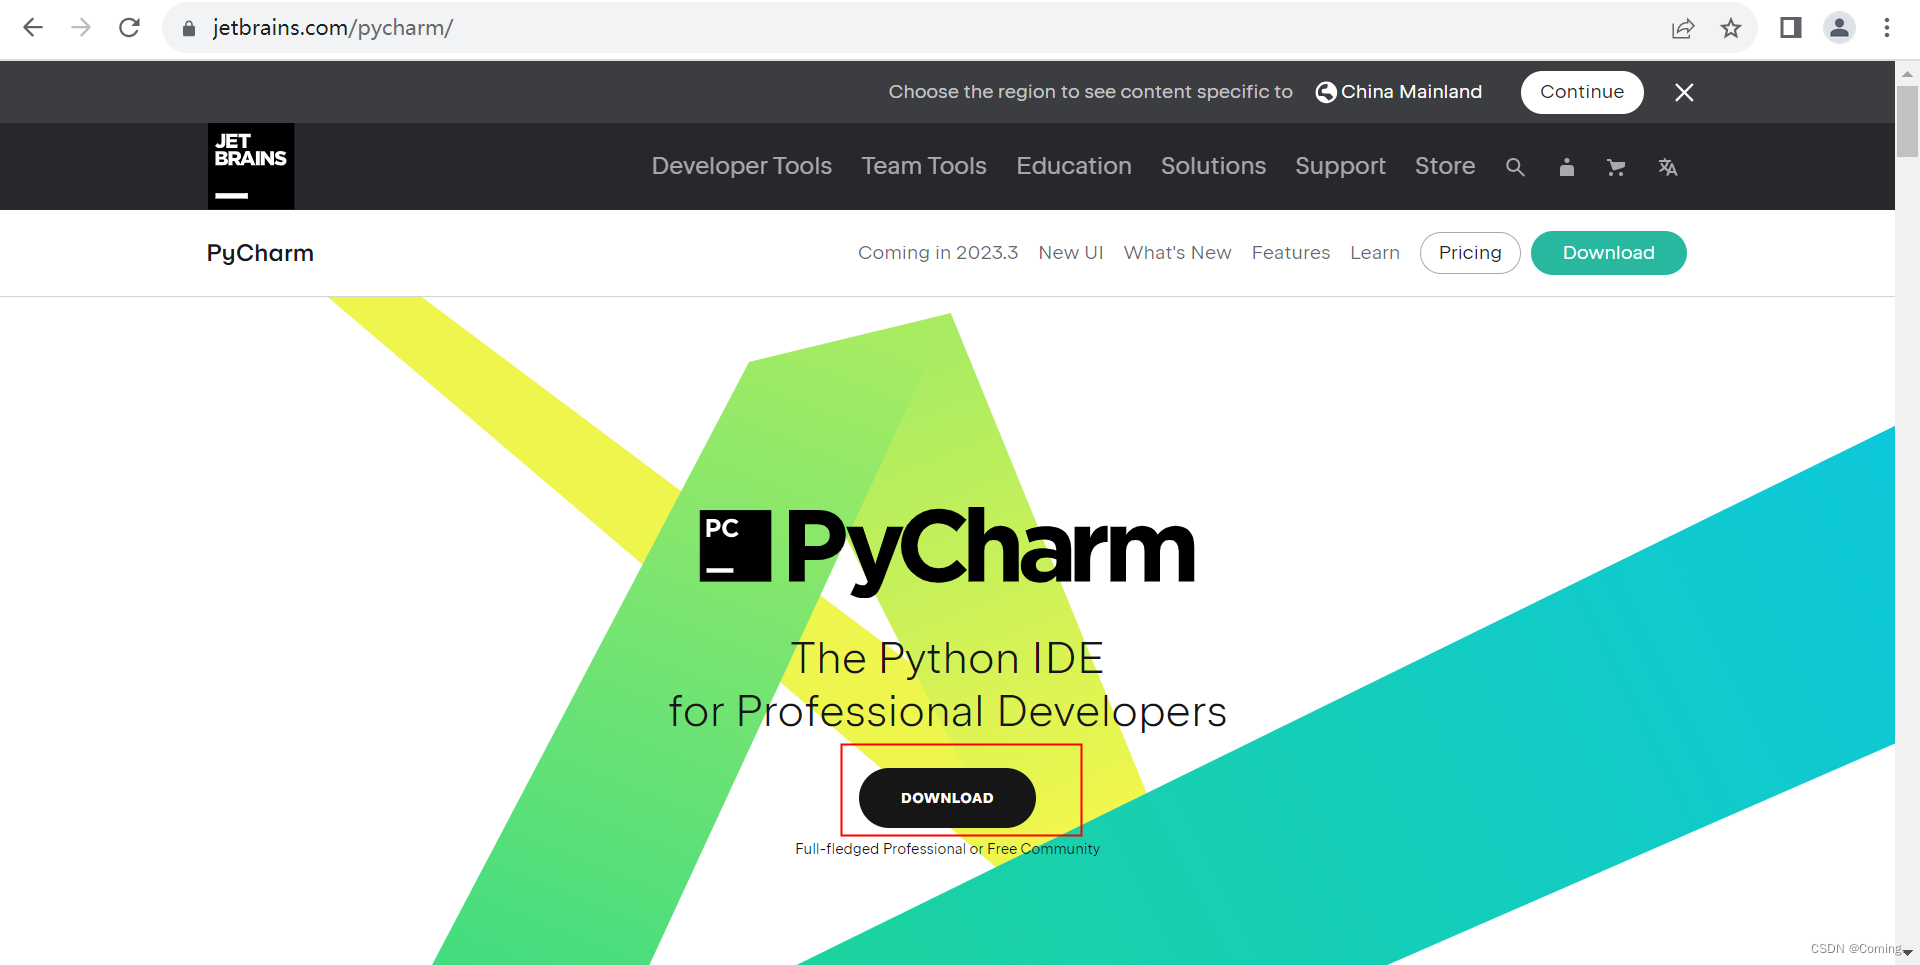The image size is (1920, 965).
Task: View site security via the lock icon
Action: 188,27
